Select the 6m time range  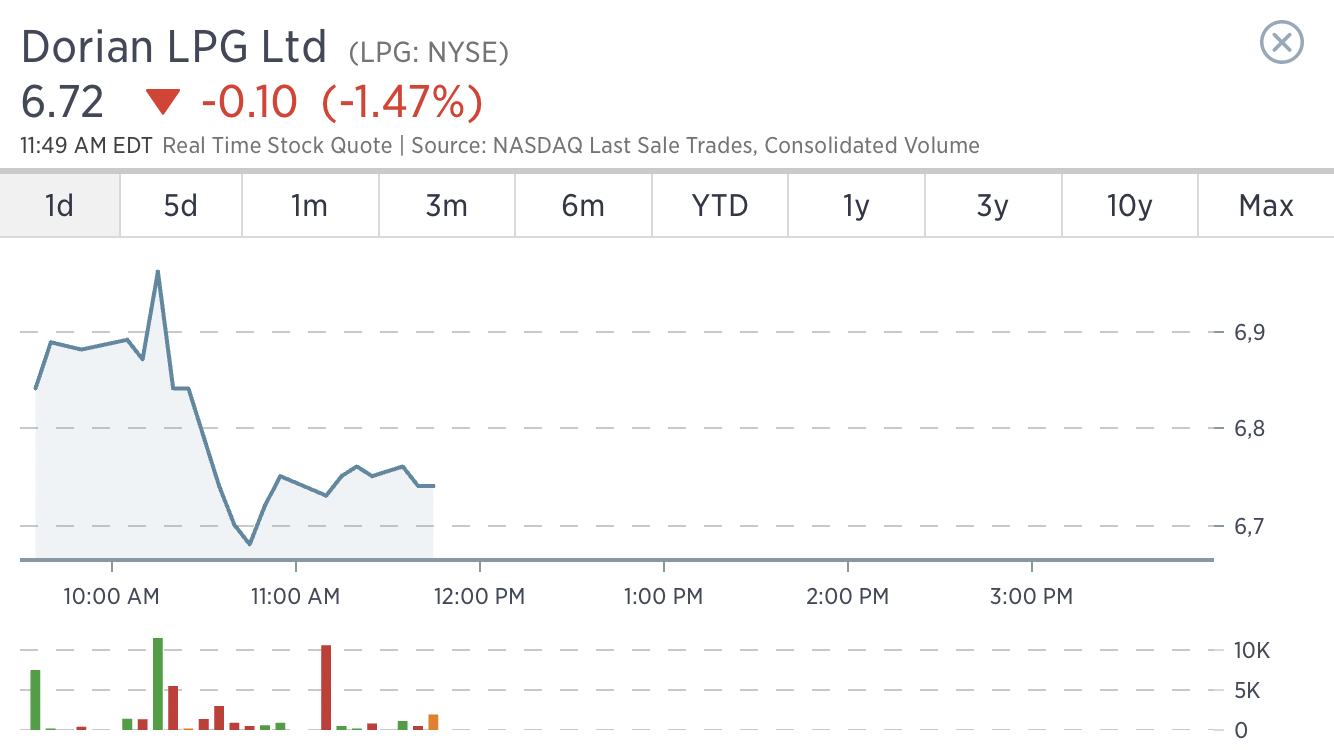pyautogui.click(x=583, y=206)
